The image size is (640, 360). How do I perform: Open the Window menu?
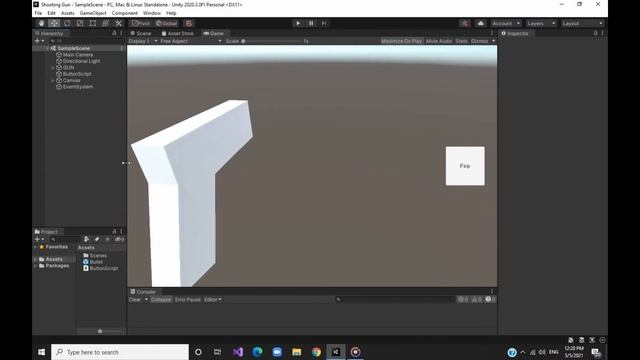(152, 13)
